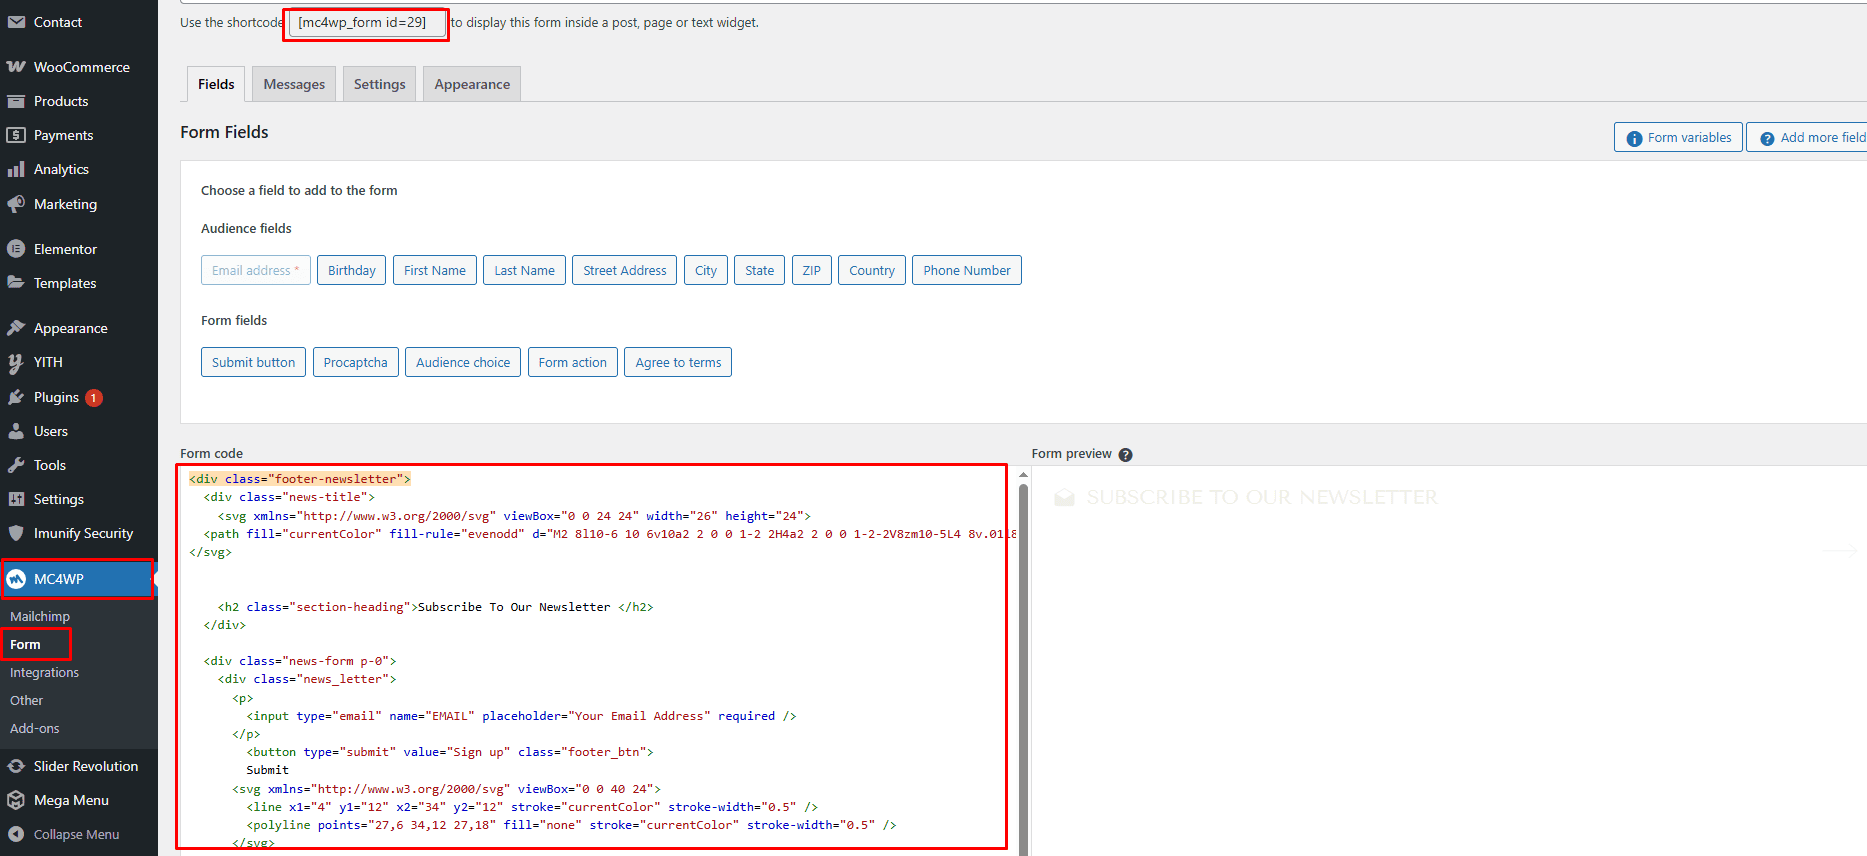The width and height of the screenshot is (1867, 856).
Task: Click the YITH icon in sidebar
Action: coord(16,362)
